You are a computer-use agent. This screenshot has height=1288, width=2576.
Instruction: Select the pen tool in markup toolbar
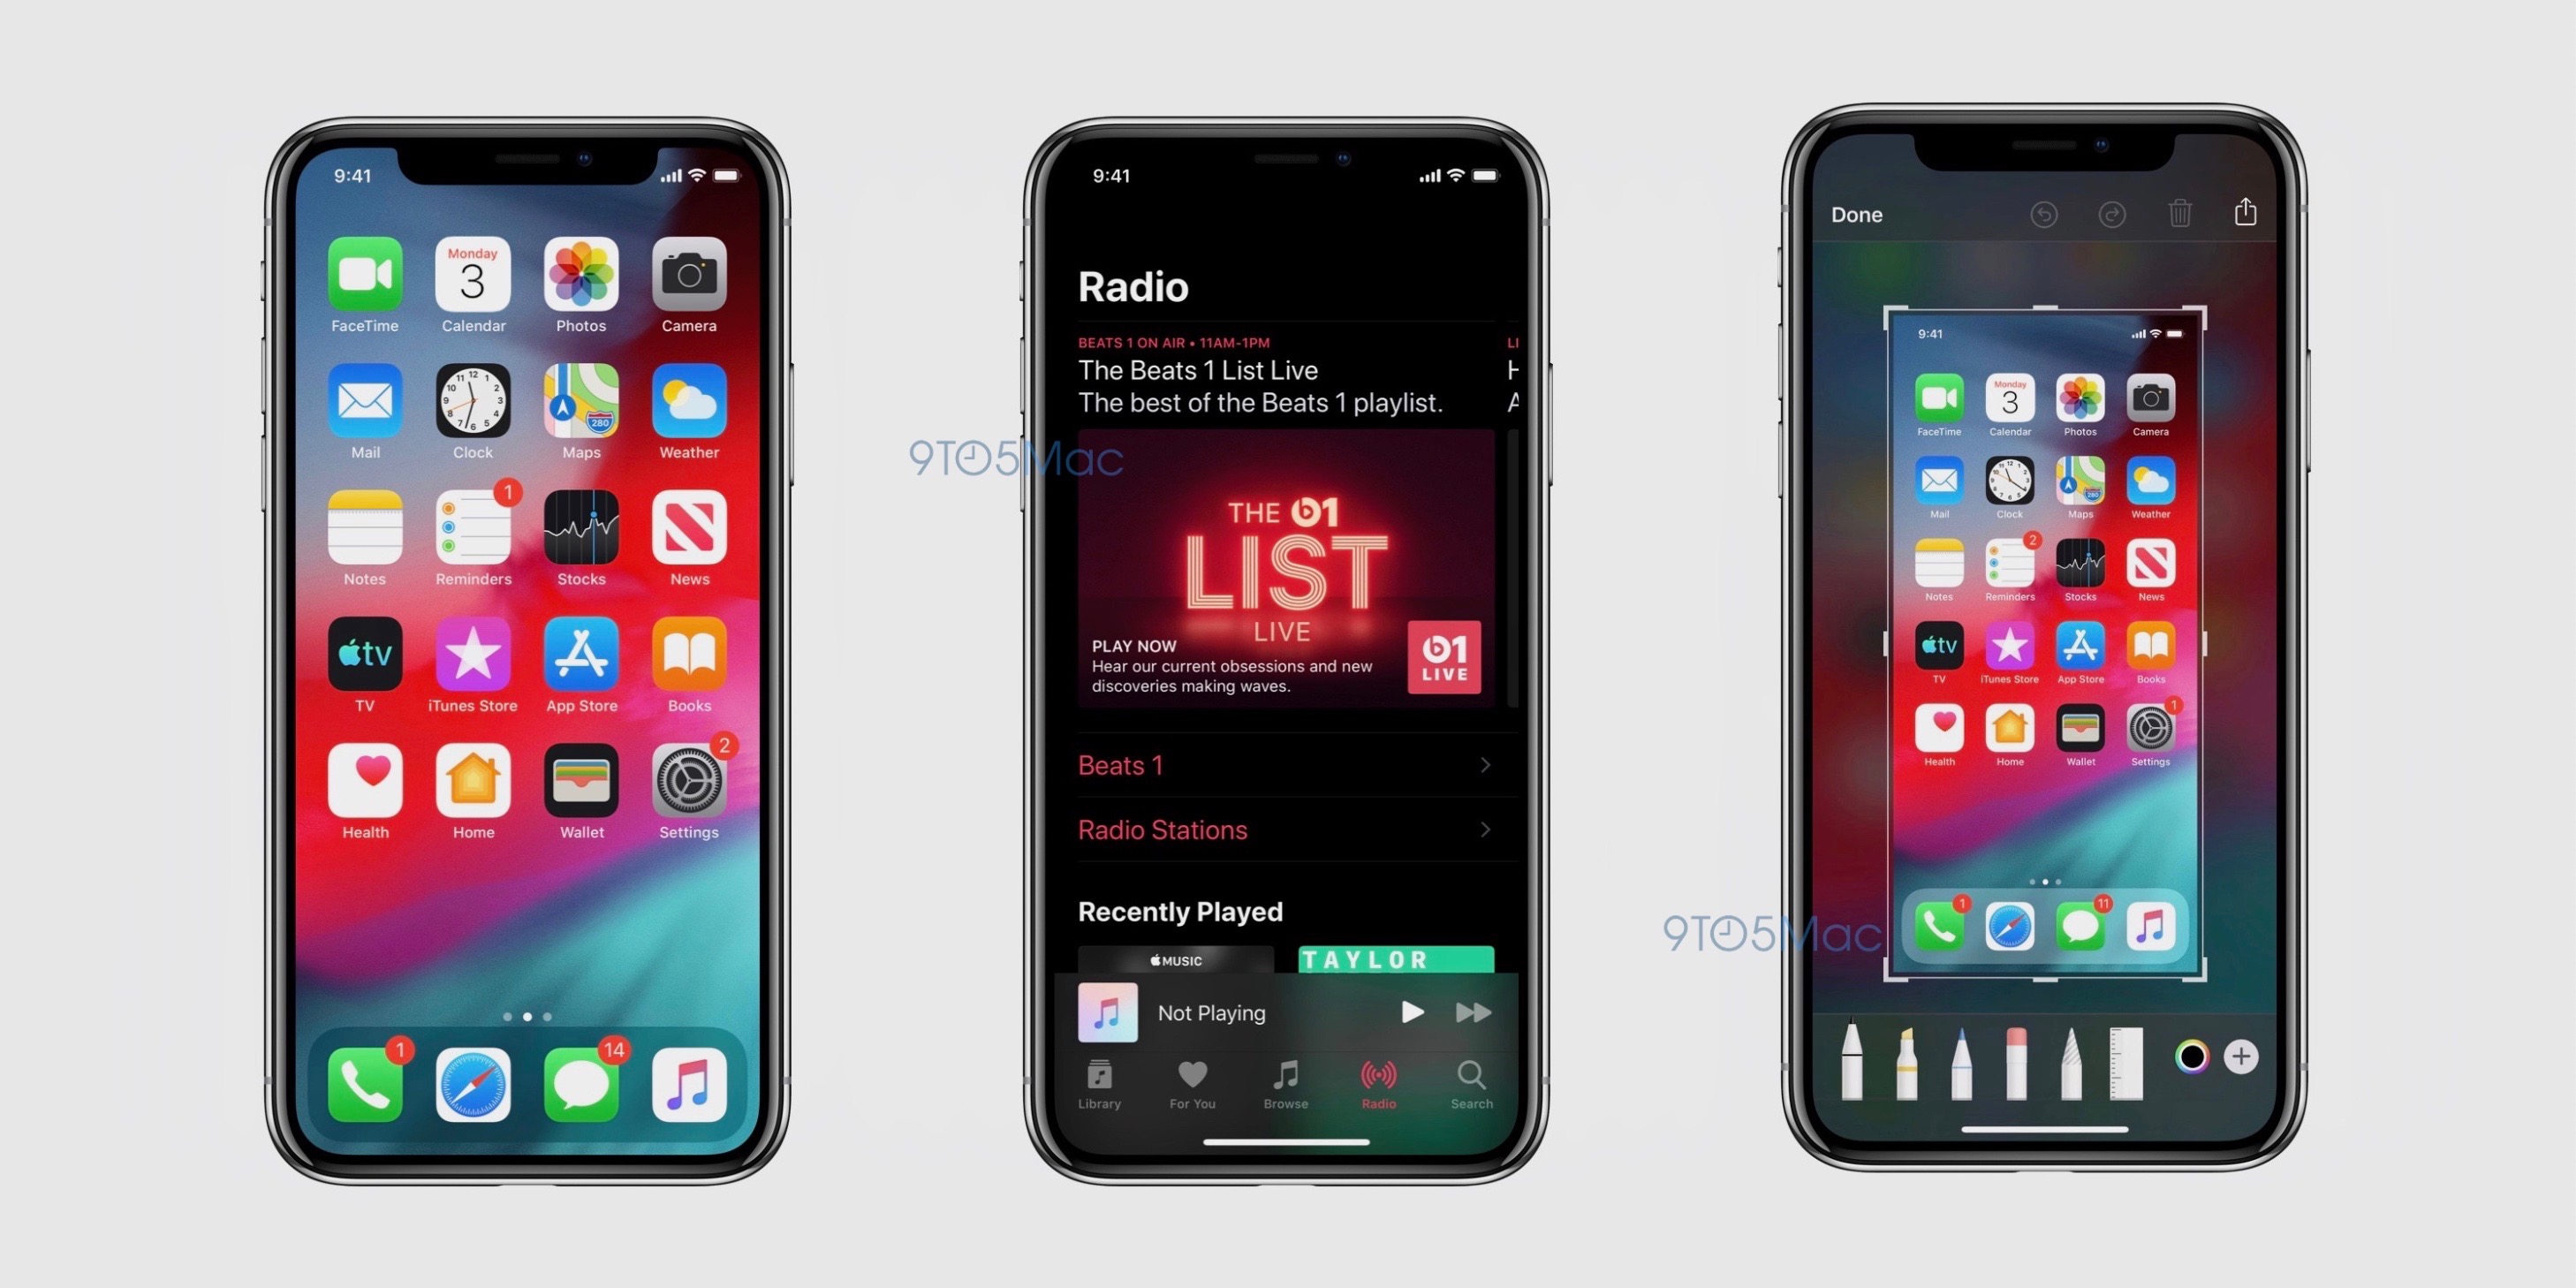pyautogui.click(x=1850, y=1084)
